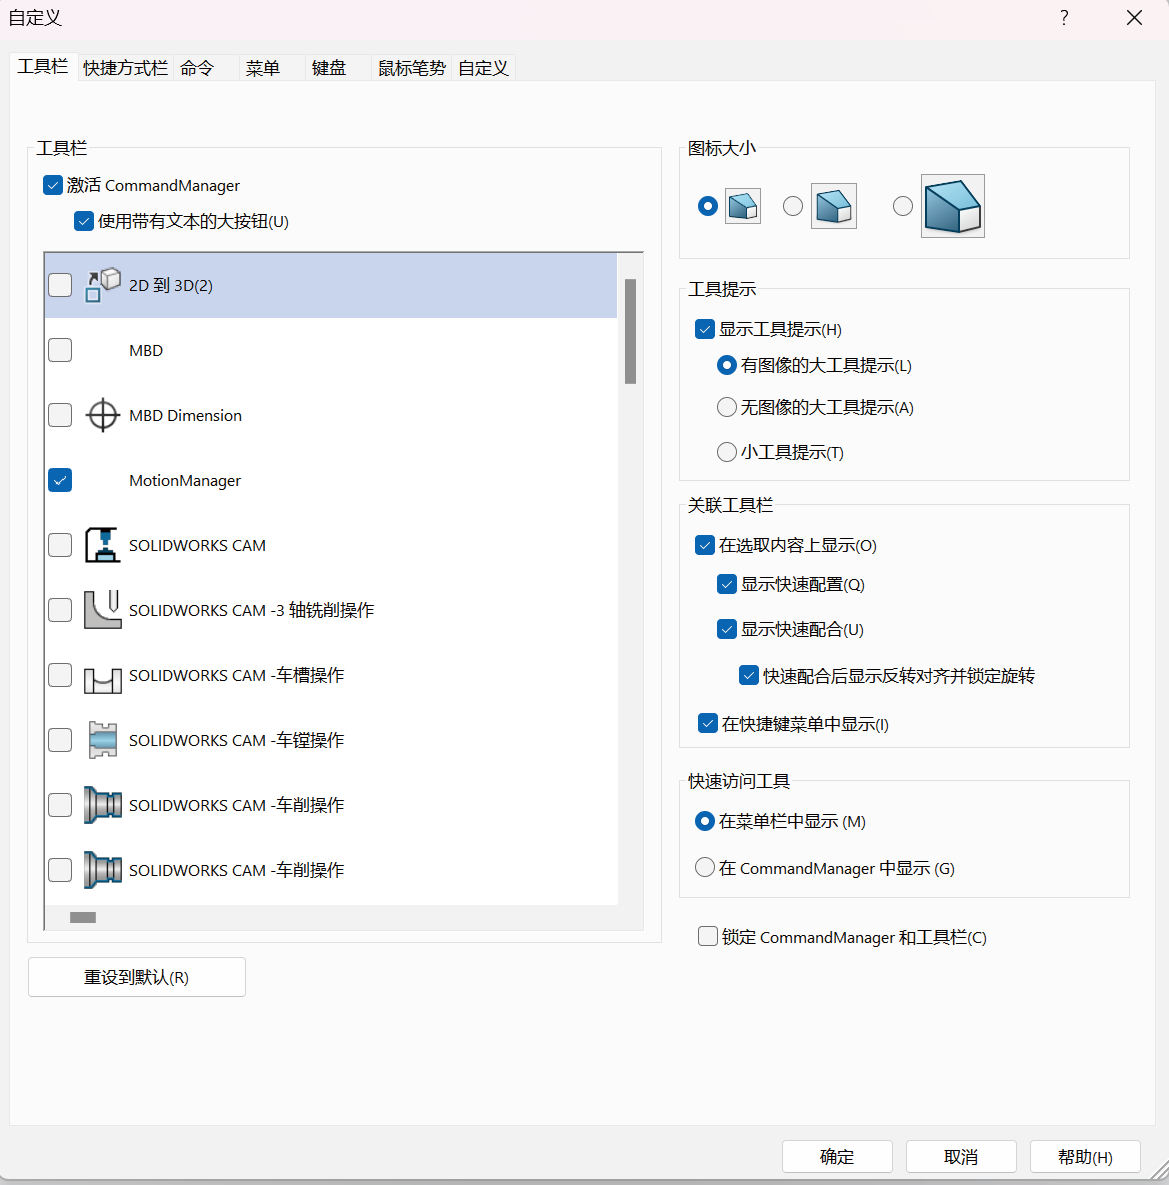Select 小工具提示 radio option
The width and height of the screenshot is (1169, 1185).
727,452
